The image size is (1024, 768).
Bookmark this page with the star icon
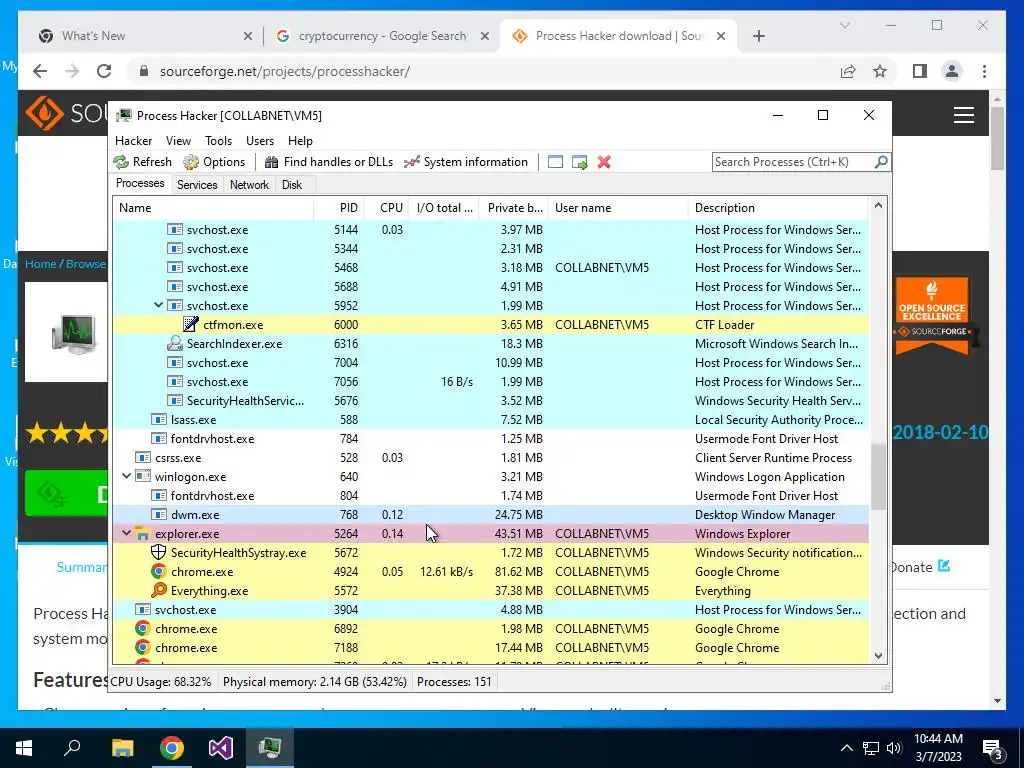coord(880,71)
